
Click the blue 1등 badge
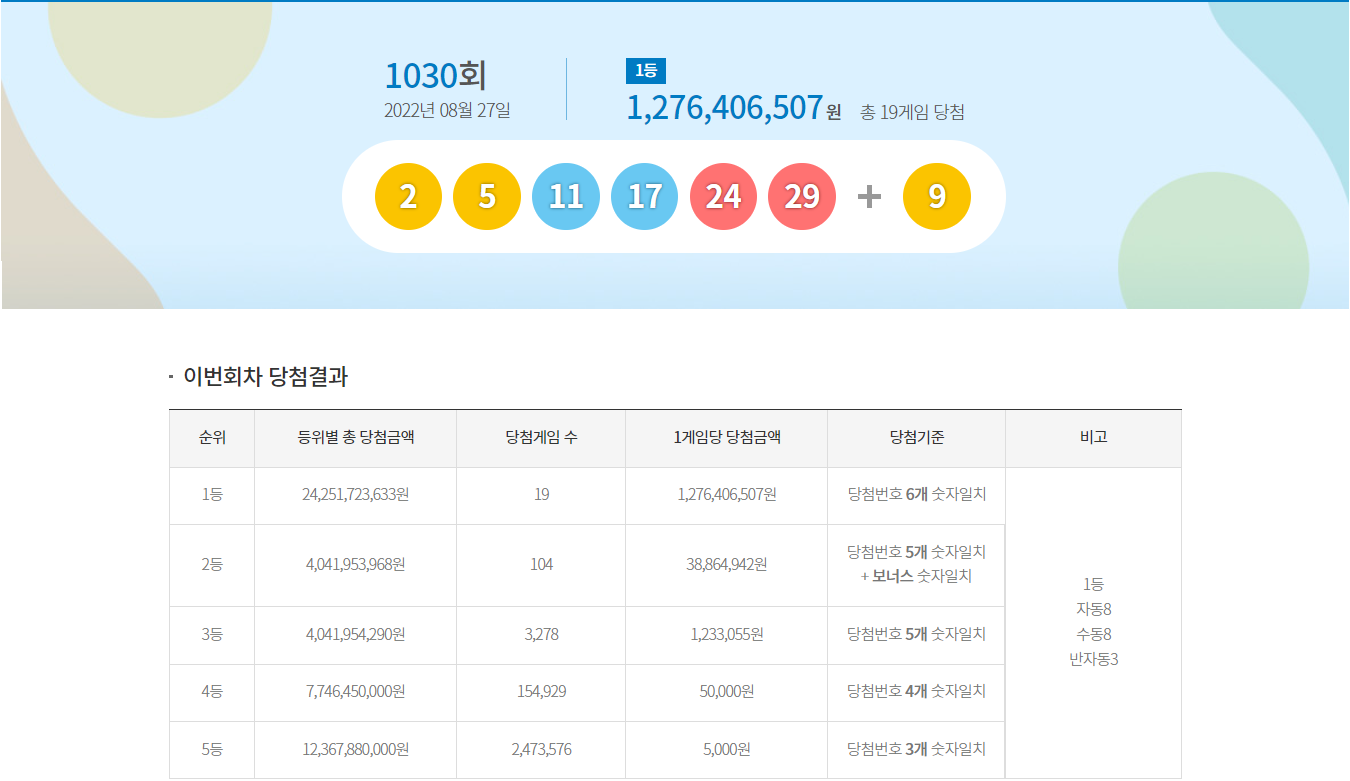(x=645, y=71)
